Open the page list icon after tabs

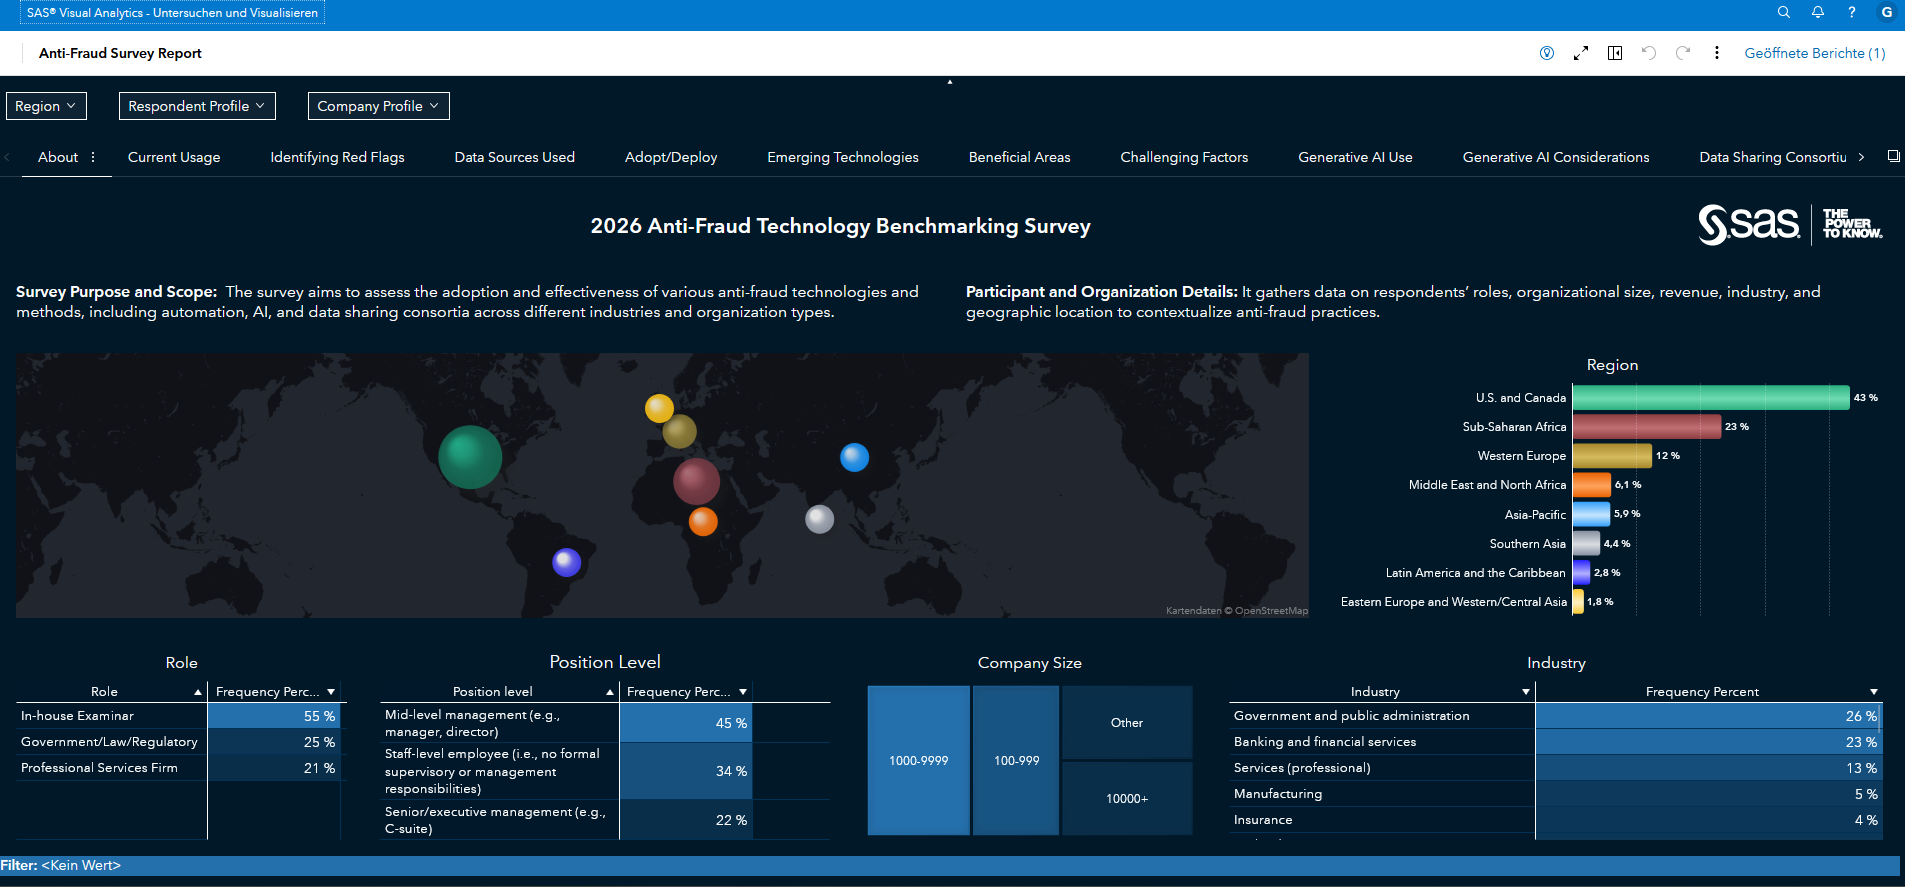pos(1893,156)
